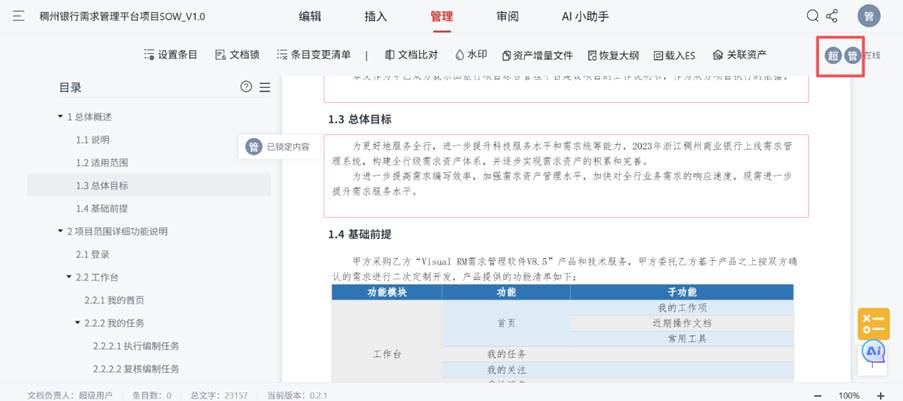
Task: Click the help question mark beside 目录
Action: pyautogui.click(x=246, y=87)
